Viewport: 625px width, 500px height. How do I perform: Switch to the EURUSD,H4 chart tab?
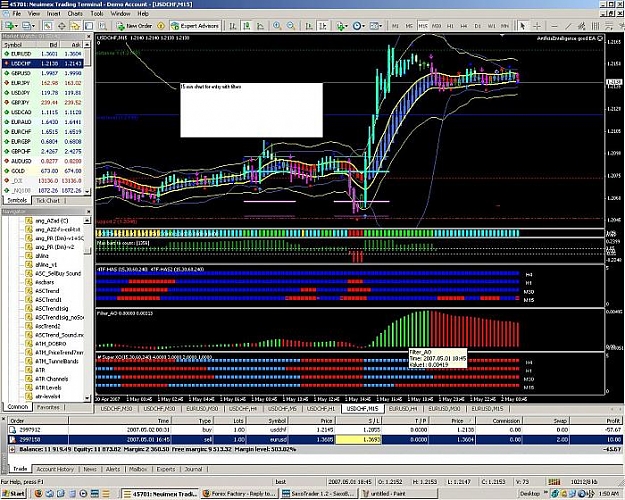coord(403,409)
